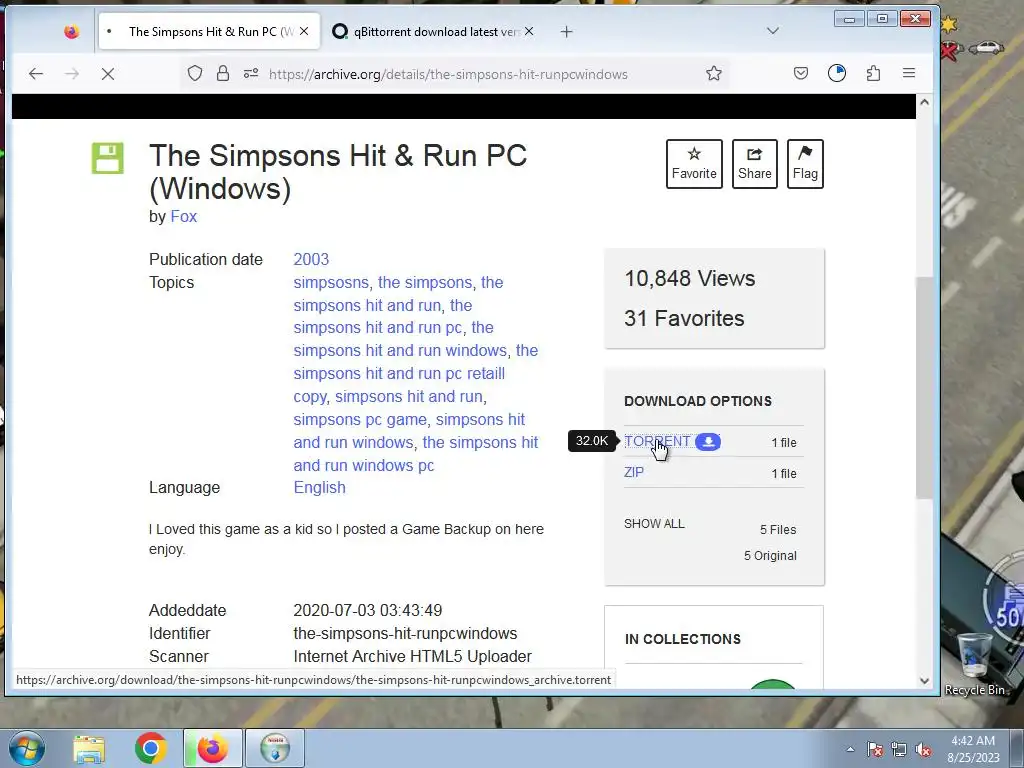Viewport: 1024px width, 768px height.
Task: Click the vertical scrollbar thumb
Action: click(923, 387)
